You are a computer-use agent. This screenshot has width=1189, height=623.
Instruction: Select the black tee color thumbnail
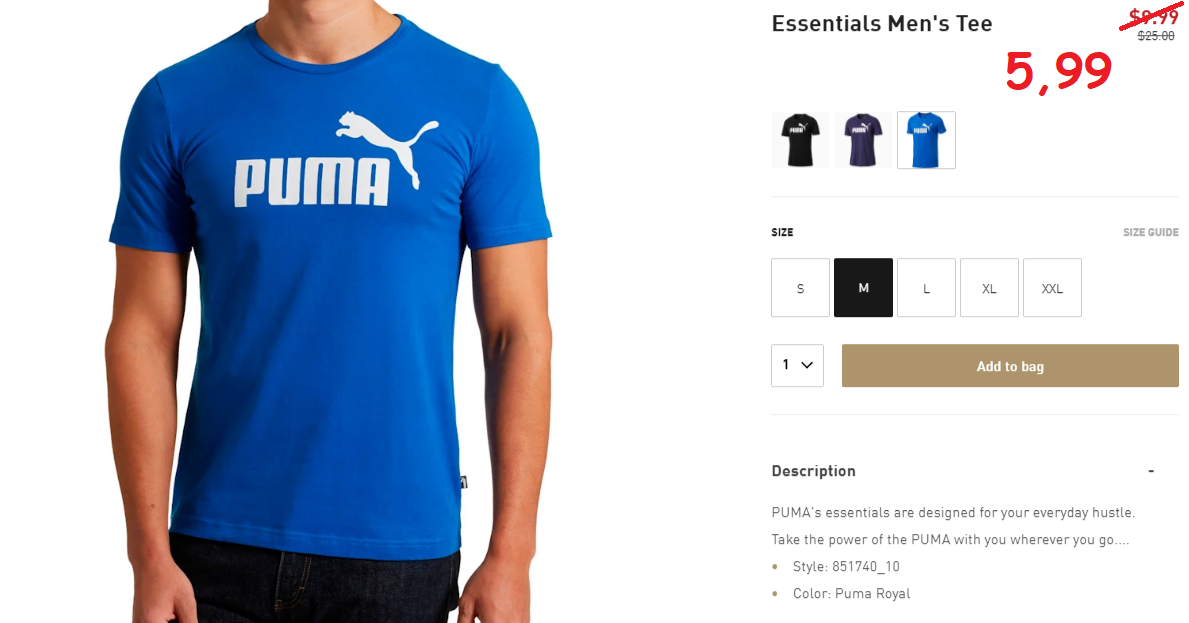tap(800, 140)
